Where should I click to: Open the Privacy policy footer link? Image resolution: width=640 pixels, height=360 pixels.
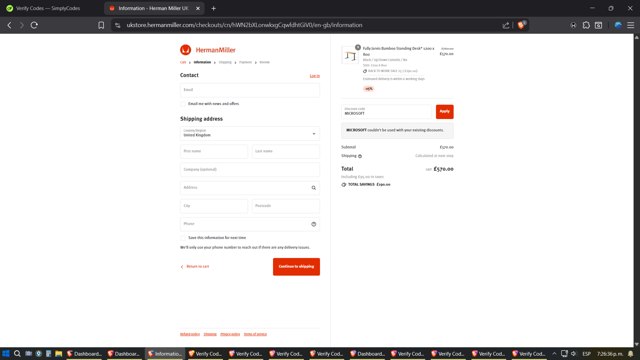(x=230, y=334)
